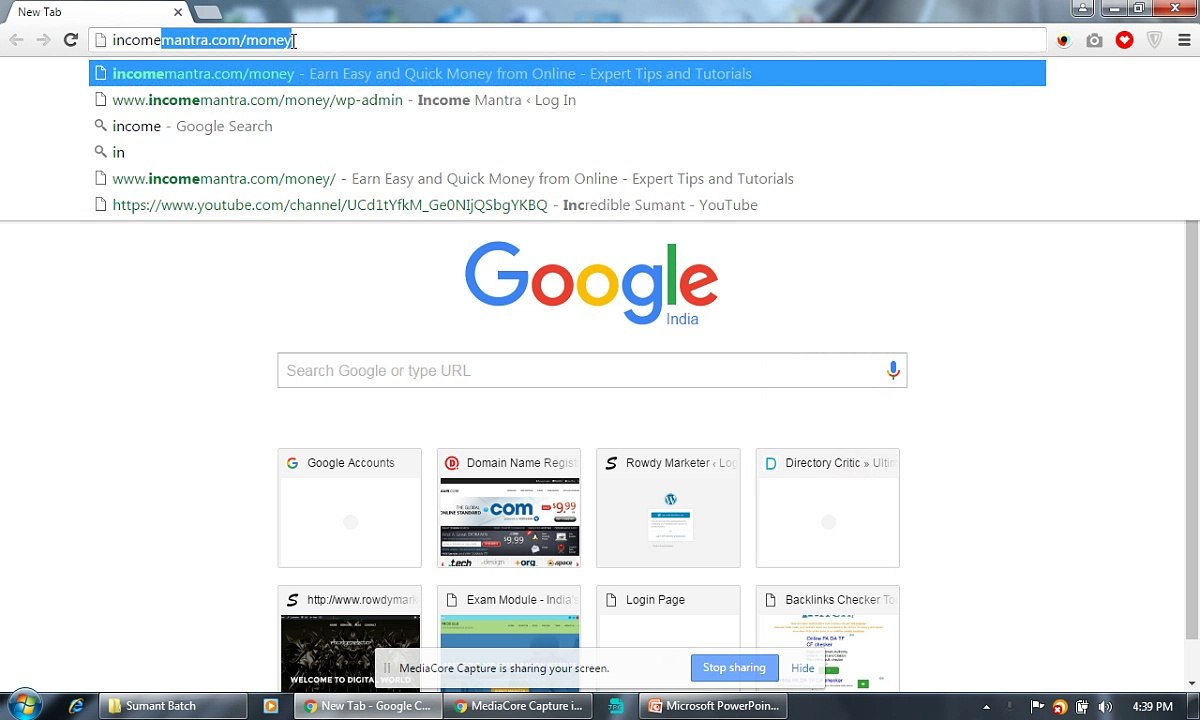Show hidden system tray icons
Screen dimensions: 1200x720
pos(987,706)
